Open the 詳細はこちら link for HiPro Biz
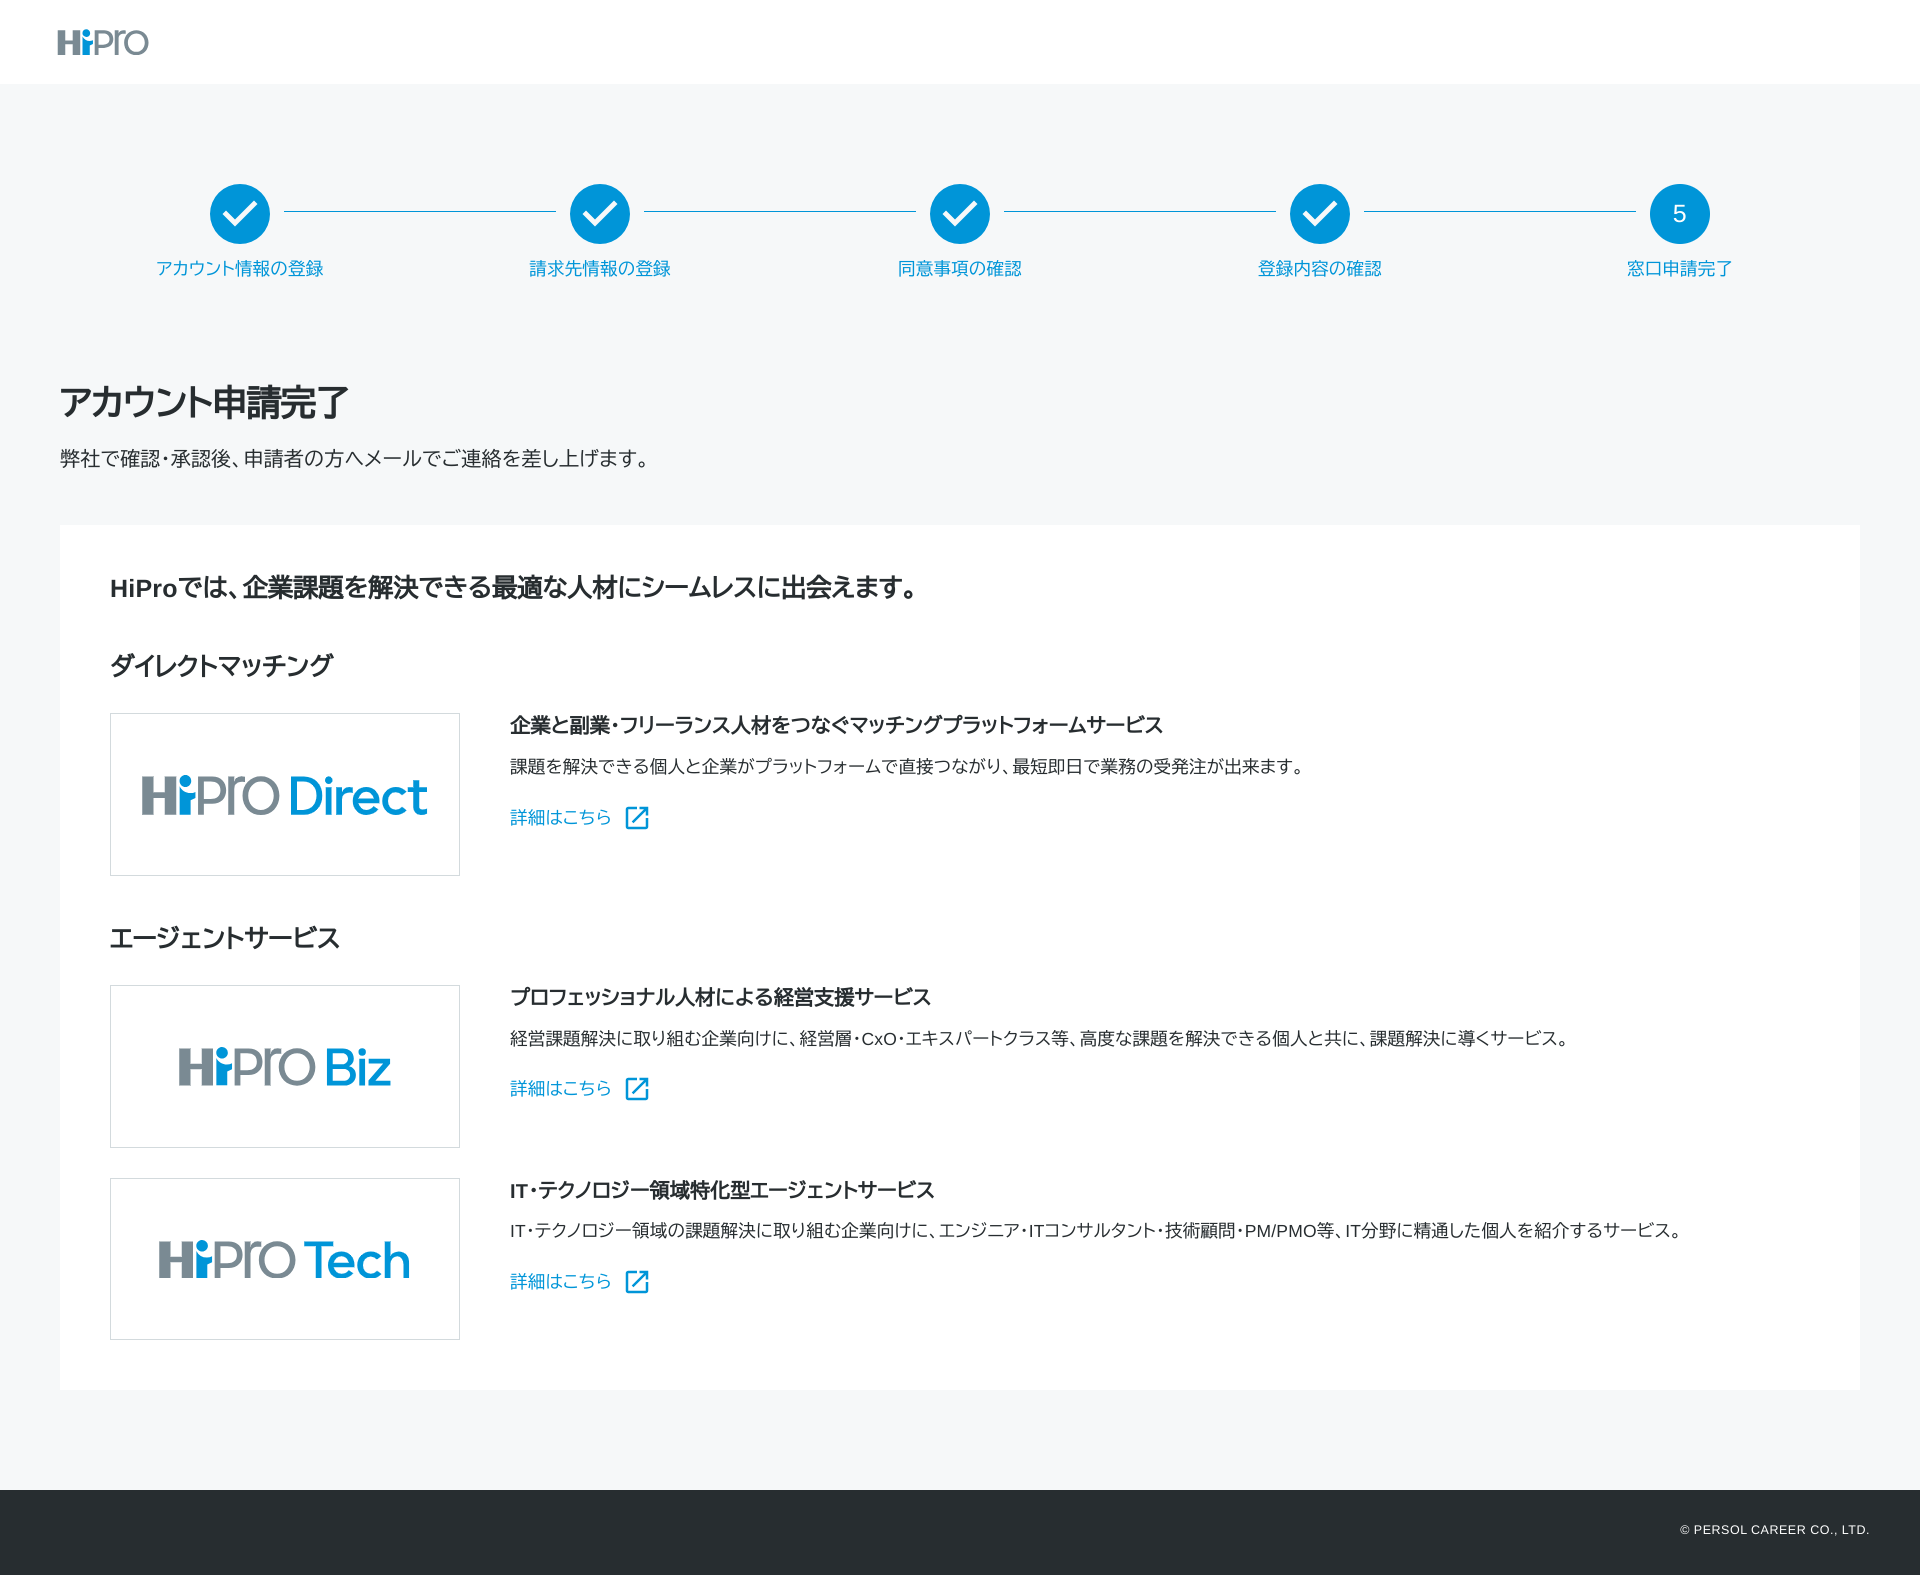1920x1575 pixels. point(558,1089)
